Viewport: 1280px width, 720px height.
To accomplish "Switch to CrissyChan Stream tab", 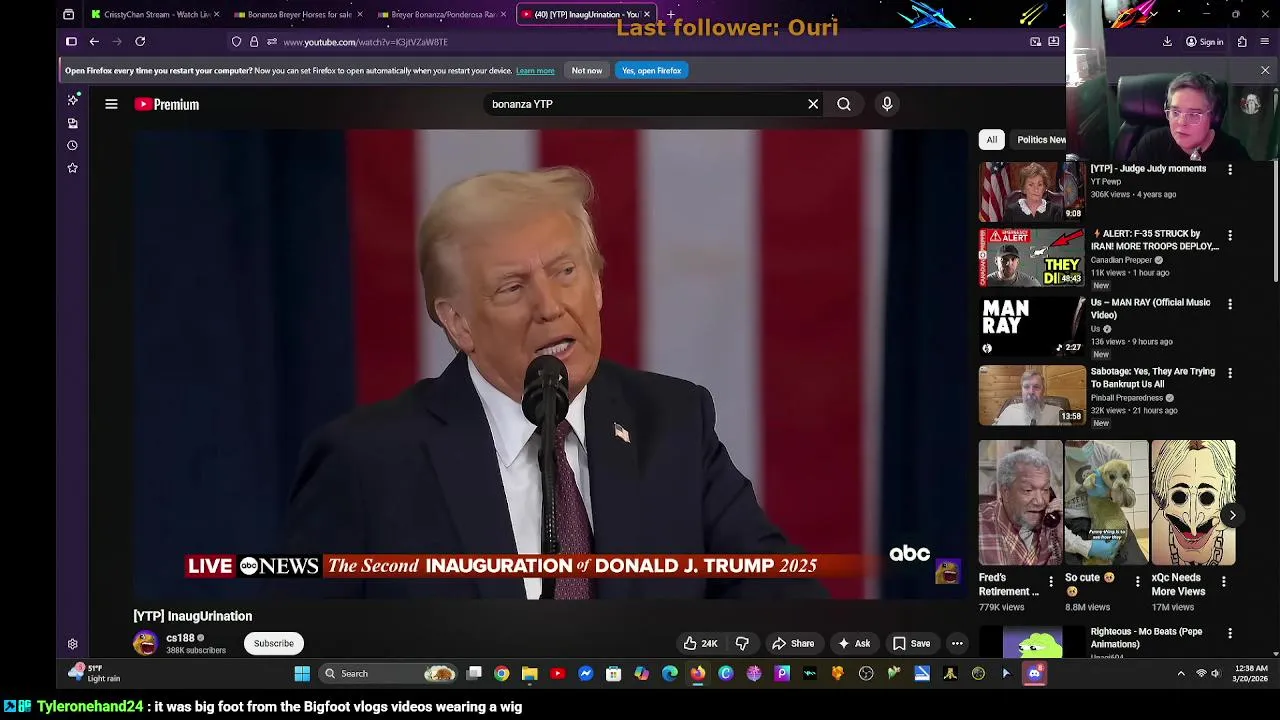I will 155,14.
